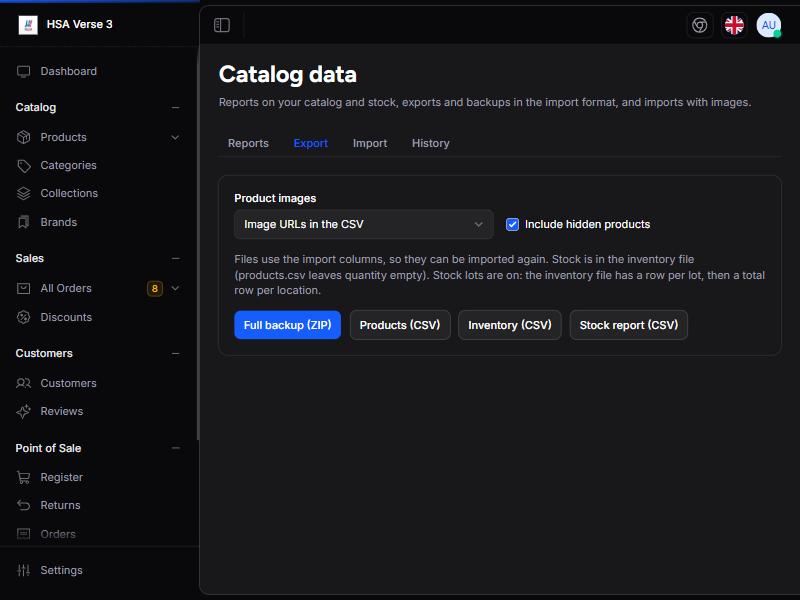The width and height of the screenshot is (800, 600).
Task: Select the Export tab
Action: [311, 143]
